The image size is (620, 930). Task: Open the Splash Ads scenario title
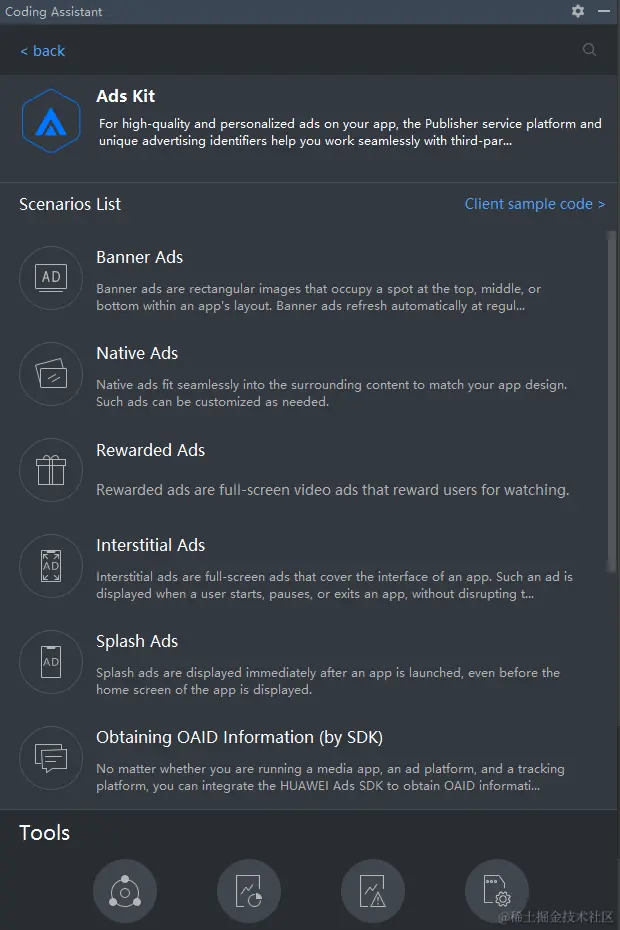[137, 641]
